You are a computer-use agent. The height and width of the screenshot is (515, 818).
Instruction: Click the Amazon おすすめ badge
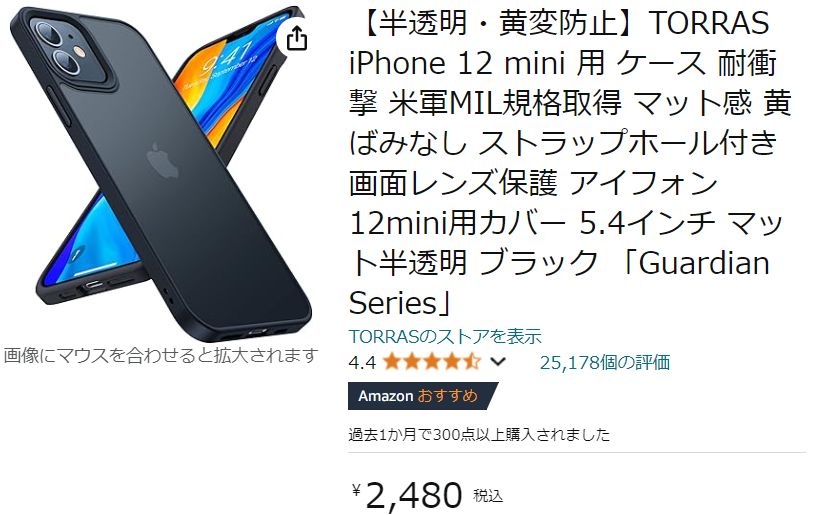click(x=423, y=396)
